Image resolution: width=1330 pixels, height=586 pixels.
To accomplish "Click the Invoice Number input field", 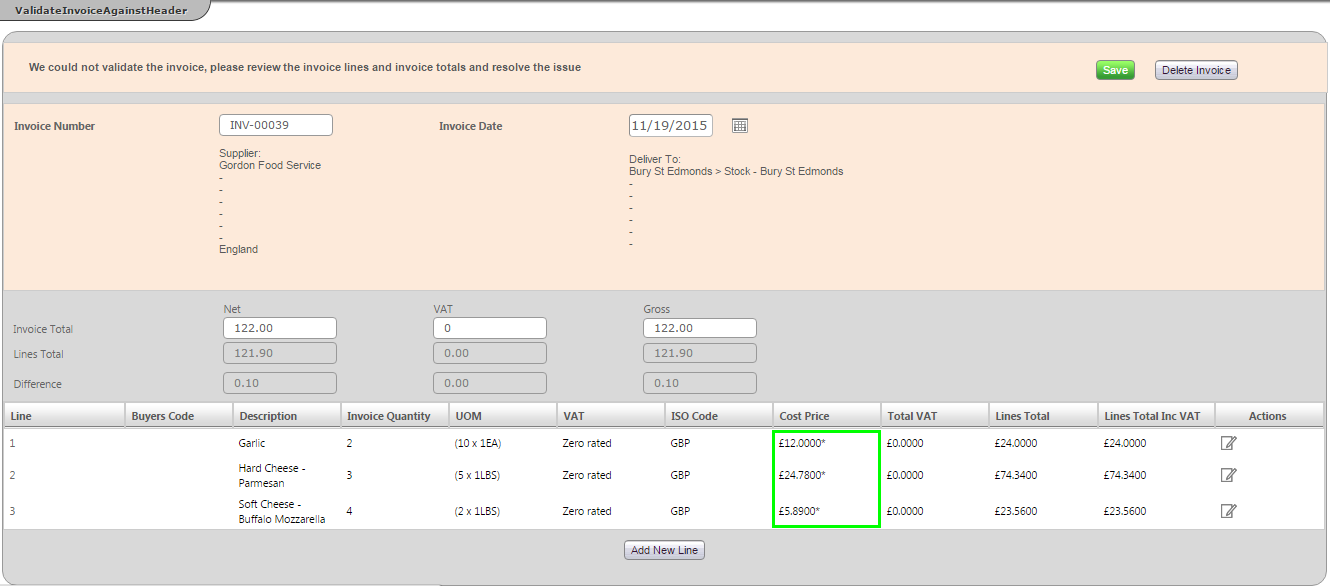I will (276, 125).
